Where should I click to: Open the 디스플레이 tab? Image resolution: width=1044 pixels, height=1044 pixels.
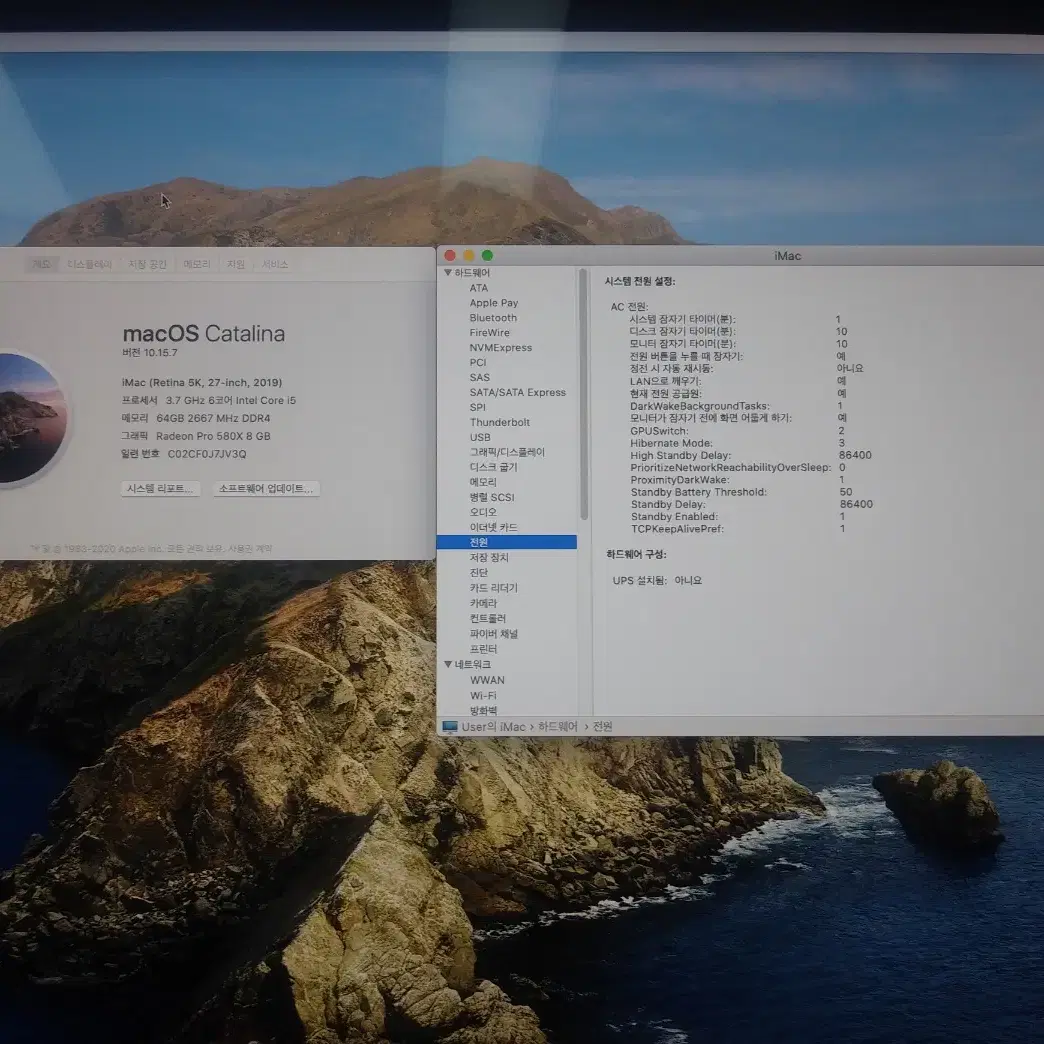pos(89,264)
